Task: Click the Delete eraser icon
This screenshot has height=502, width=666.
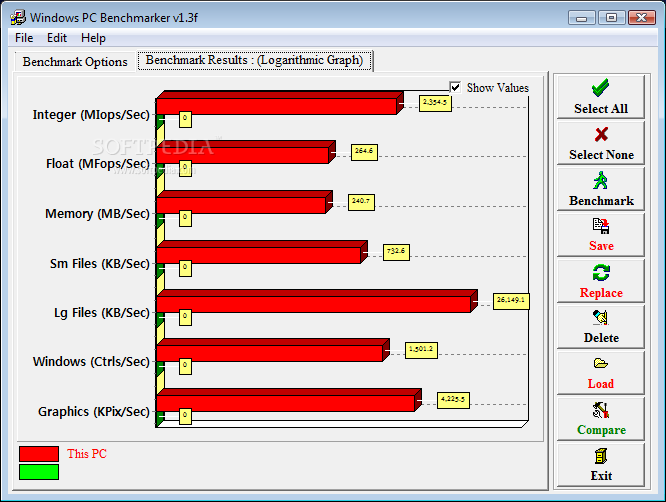Action: click(x=601, y=317)
